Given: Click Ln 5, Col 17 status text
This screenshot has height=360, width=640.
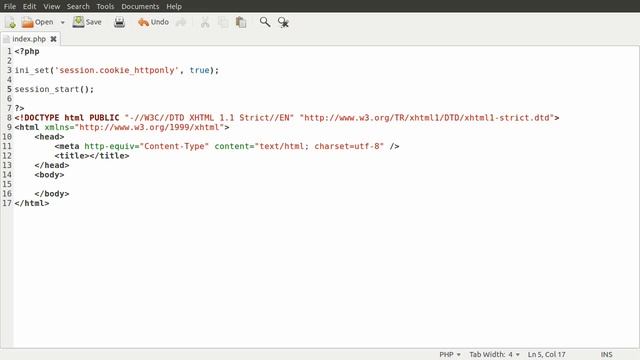Looking at the screenshot, I should point(547,354).
